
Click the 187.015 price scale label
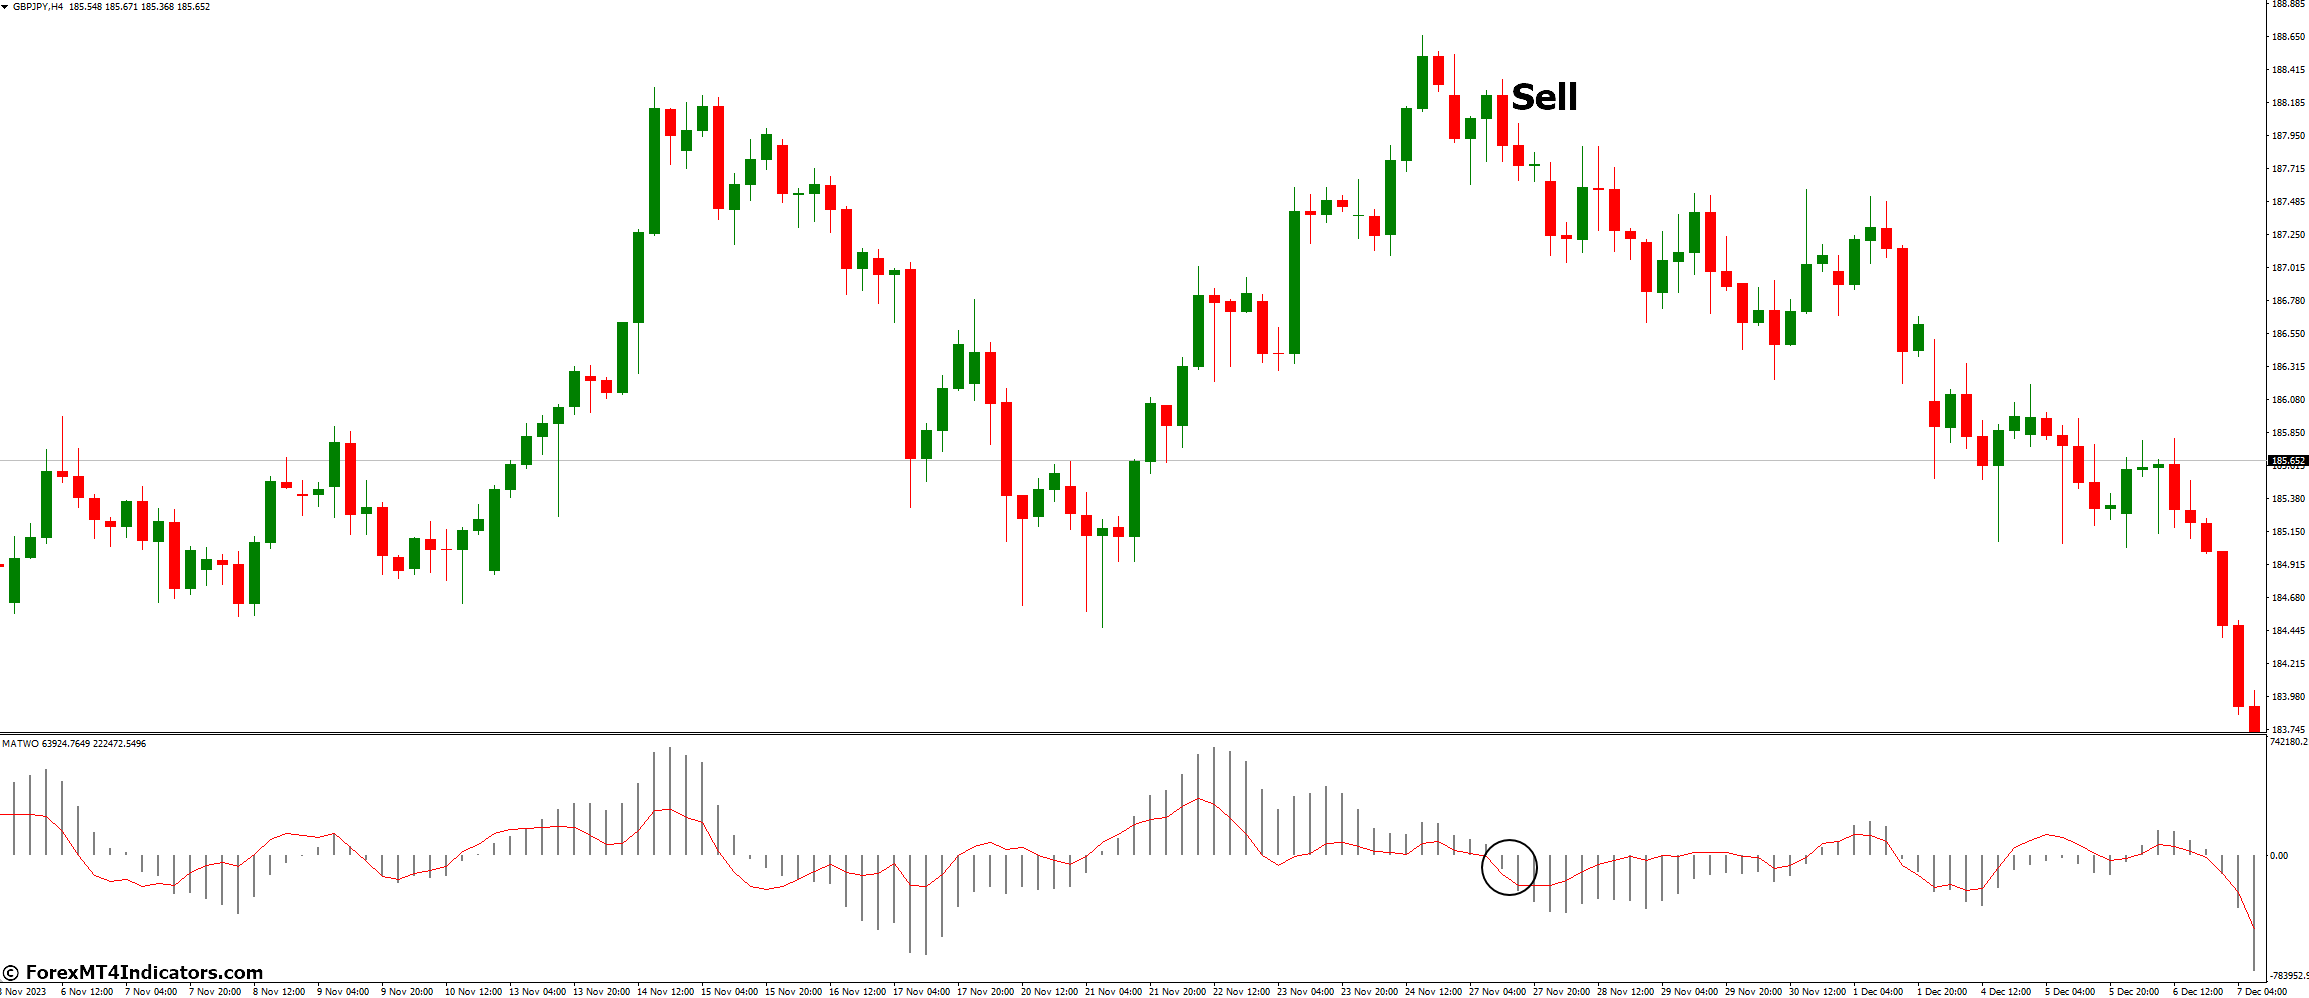pos(2288,268)
